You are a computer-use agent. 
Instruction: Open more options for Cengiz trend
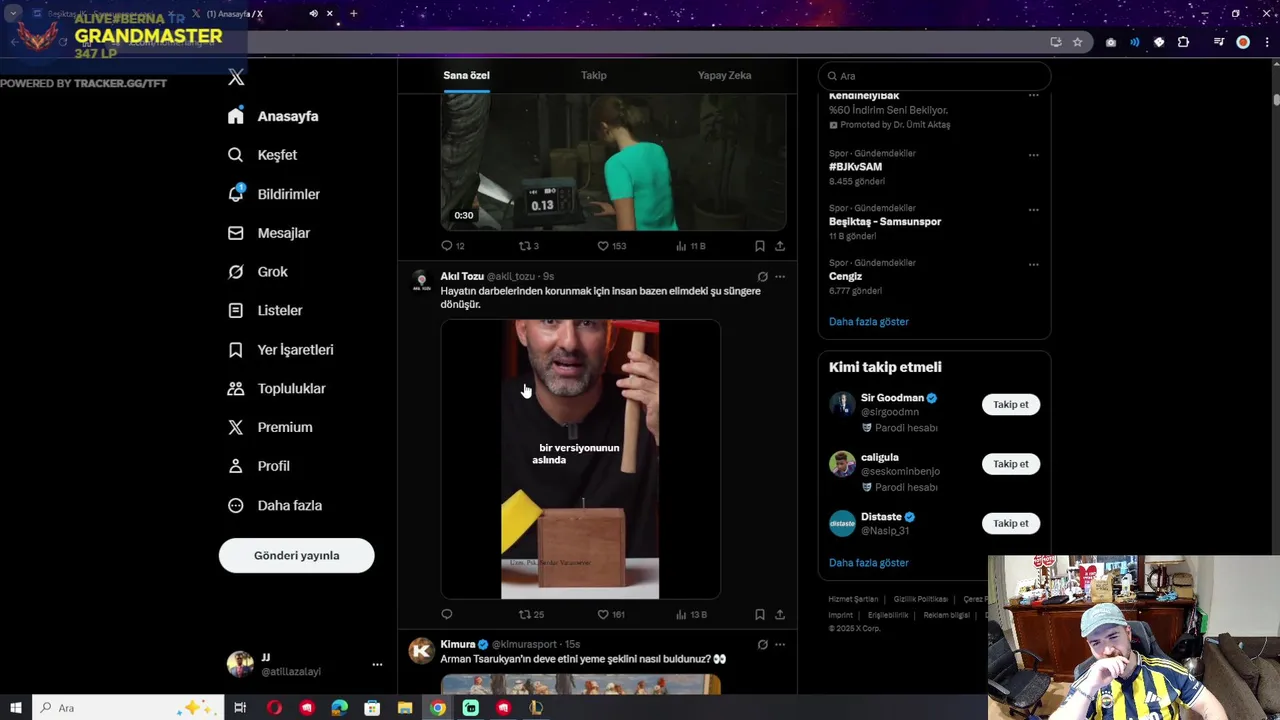tap(1033, 265)
